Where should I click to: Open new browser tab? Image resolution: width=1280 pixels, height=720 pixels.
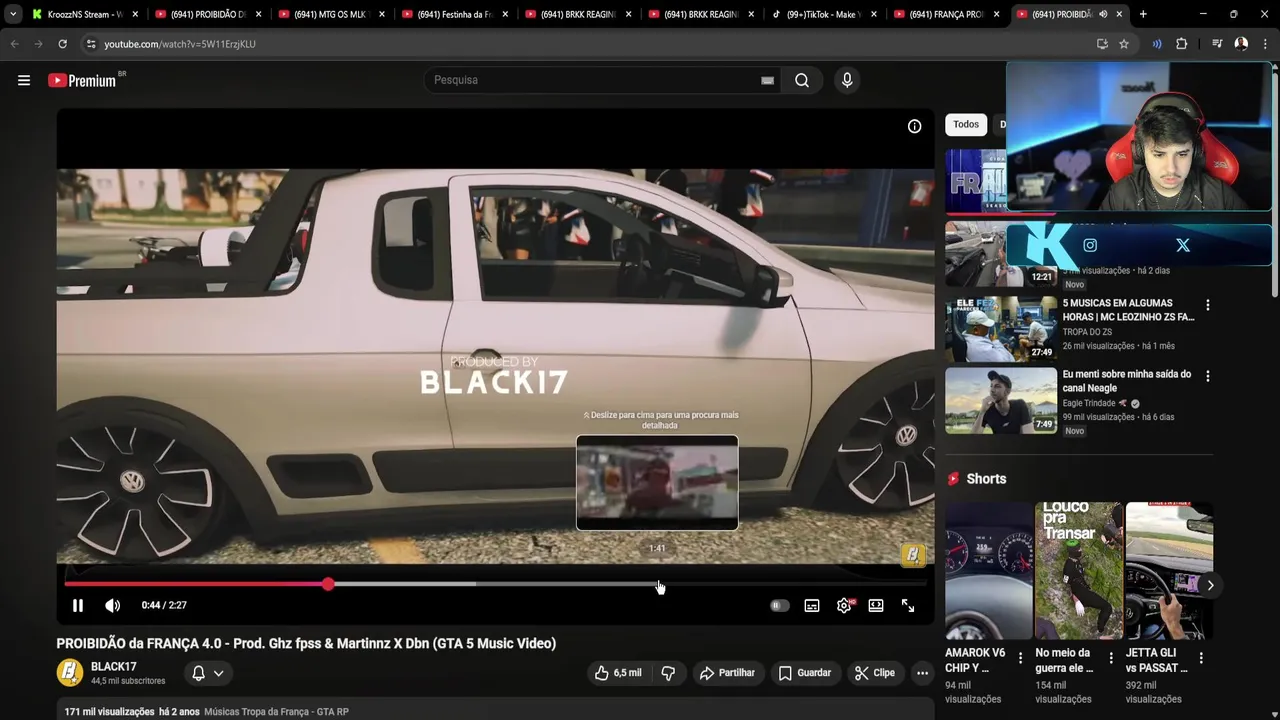1143,14
